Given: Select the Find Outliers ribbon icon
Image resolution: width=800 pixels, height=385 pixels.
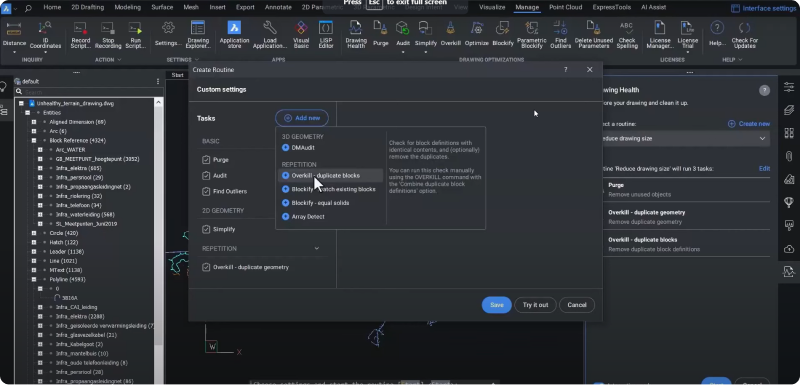Looking at the screenshot, I should [560, 35].
